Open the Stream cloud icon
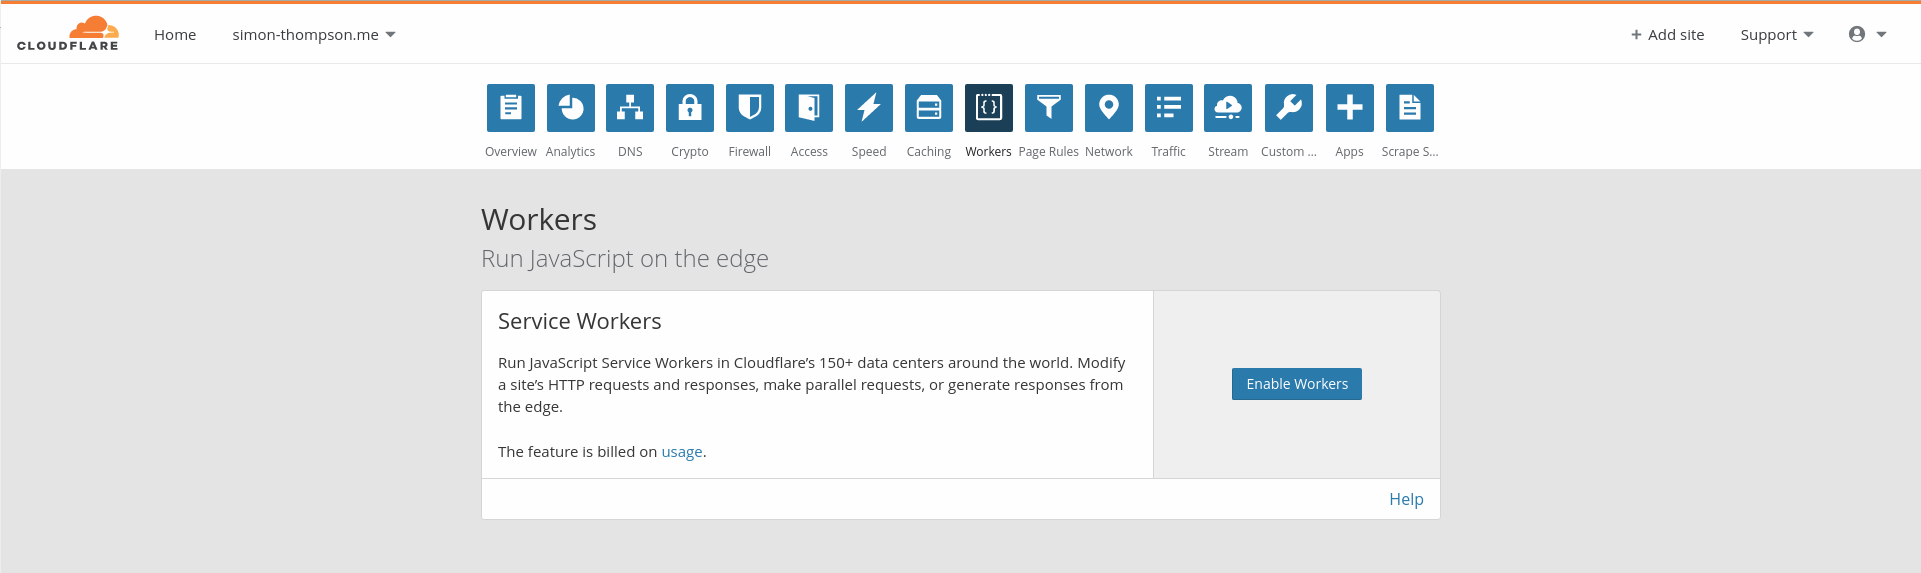 [1228, 108]
